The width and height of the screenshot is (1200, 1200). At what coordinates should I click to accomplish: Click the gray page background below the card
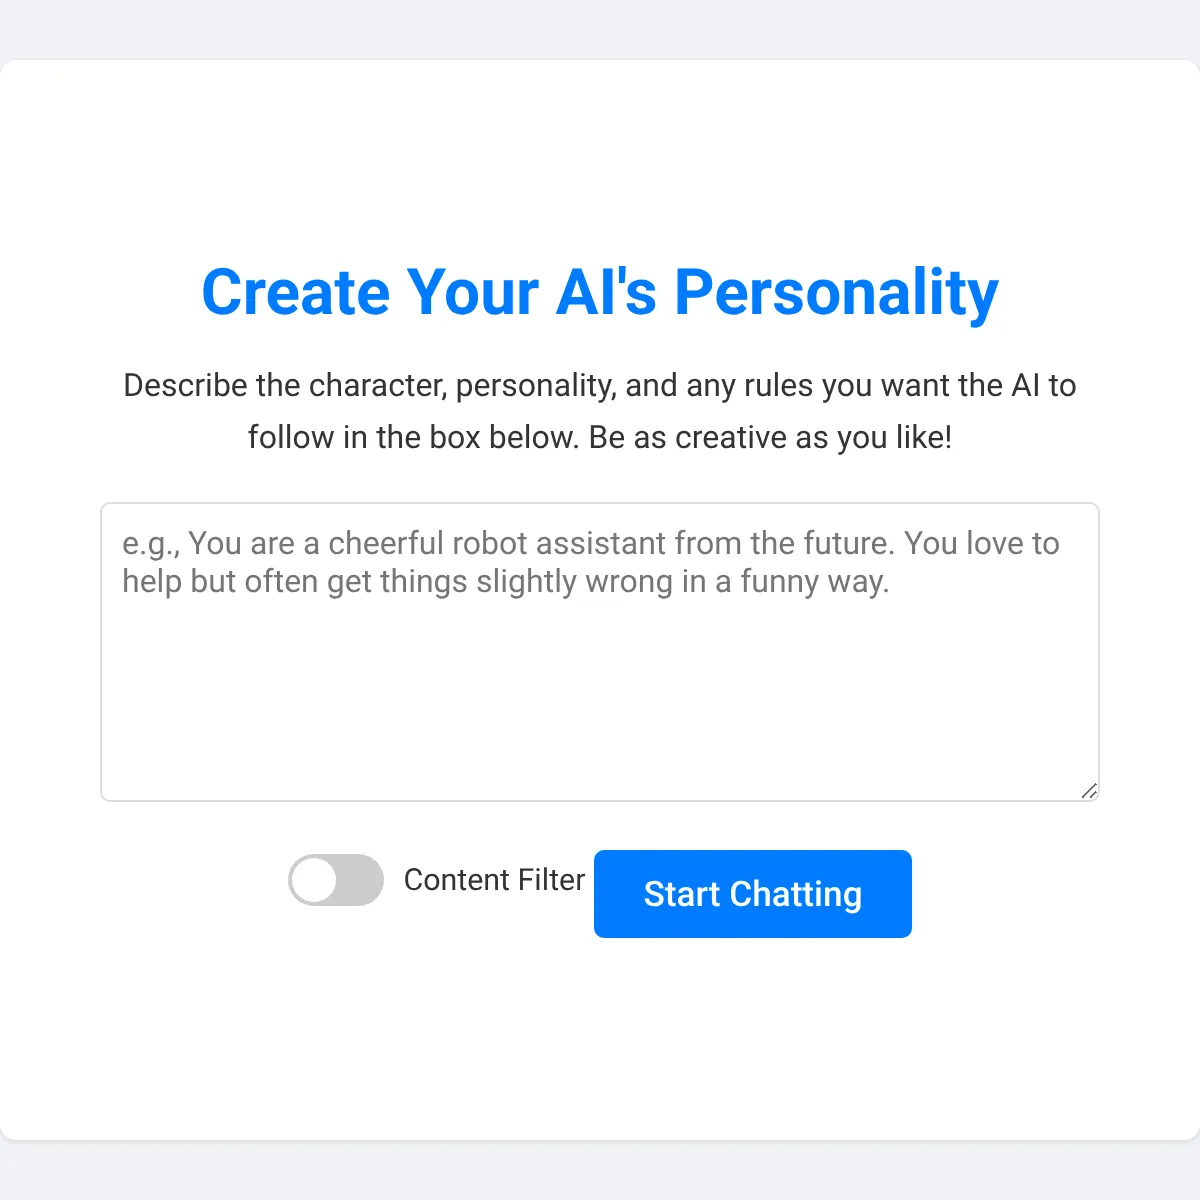(600, 1172)
